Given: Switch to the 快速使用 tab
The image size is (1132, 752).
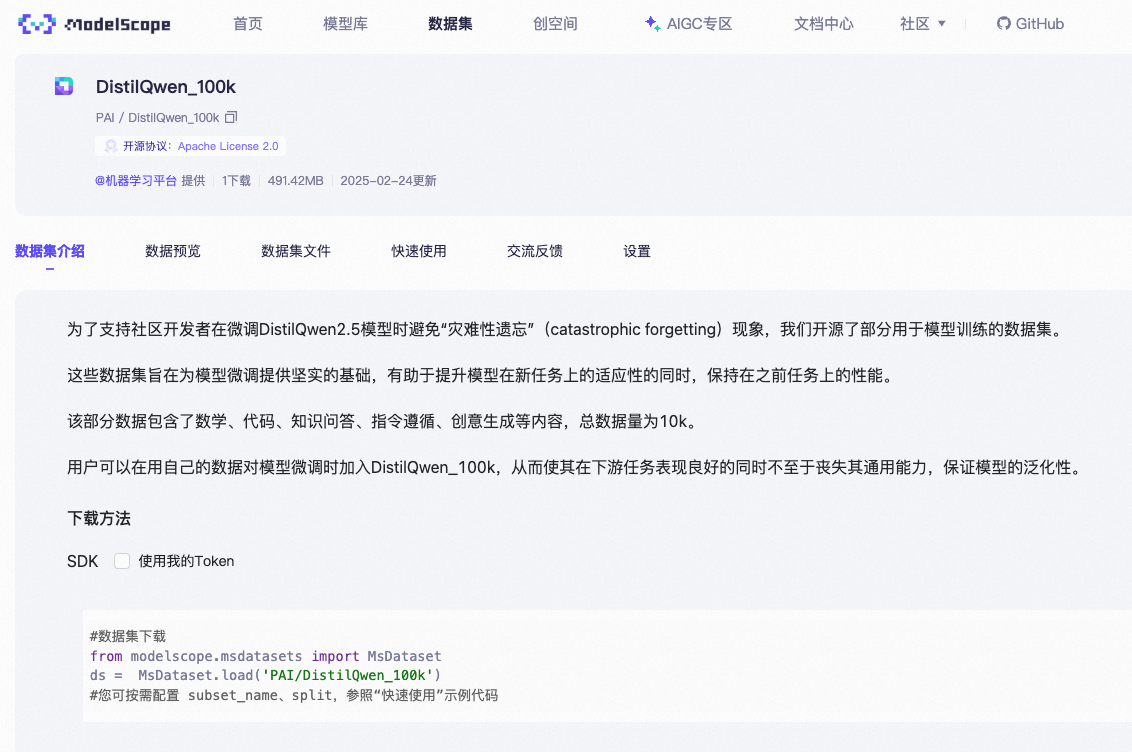Looking at the screenshot, I should [x=419, y=251].
